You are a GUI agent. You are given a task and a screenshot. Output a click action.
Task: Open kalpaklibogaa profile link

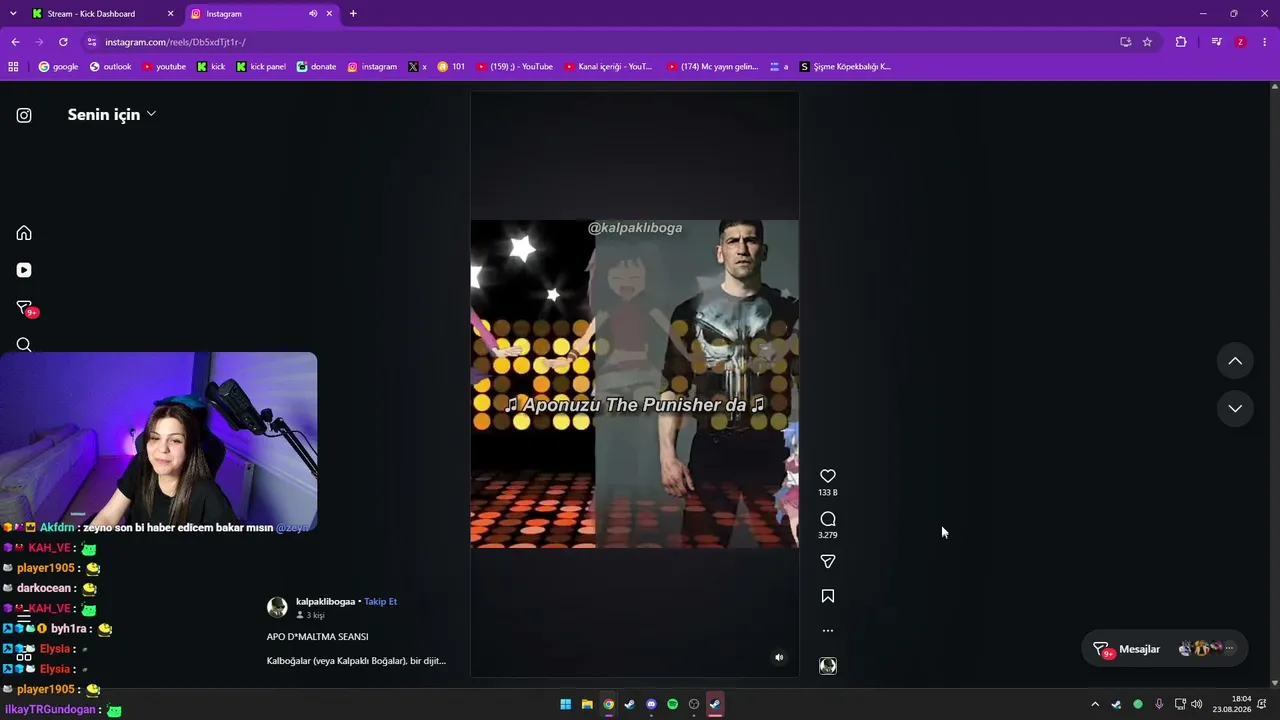click(325, 602)
